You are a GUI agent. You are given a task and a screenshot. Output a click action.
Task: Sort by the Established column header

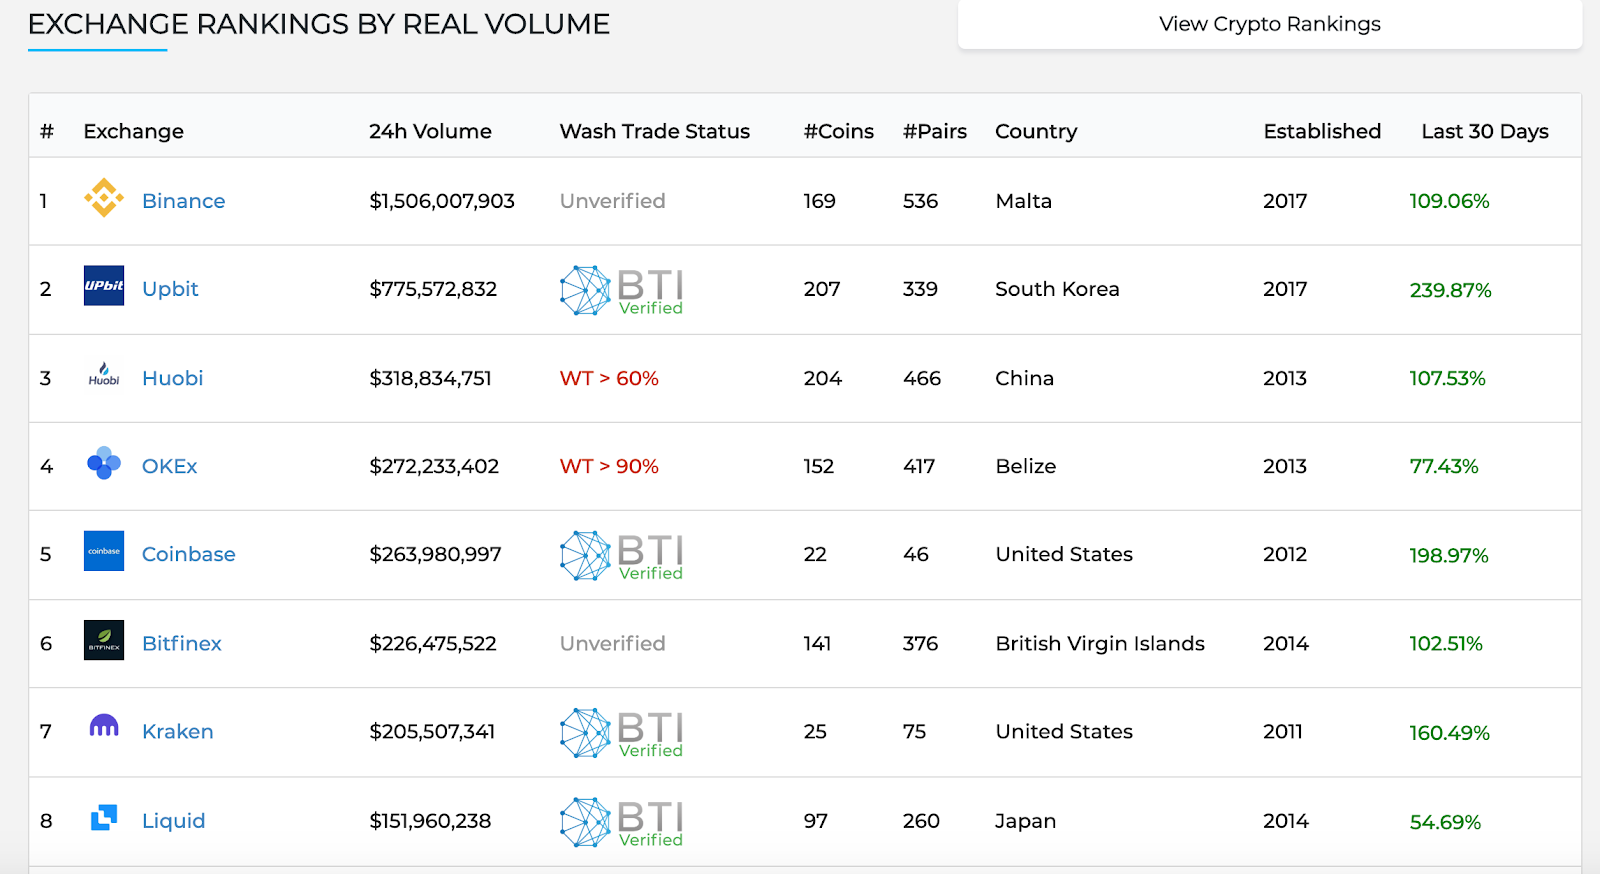[x=1322, y=131]
